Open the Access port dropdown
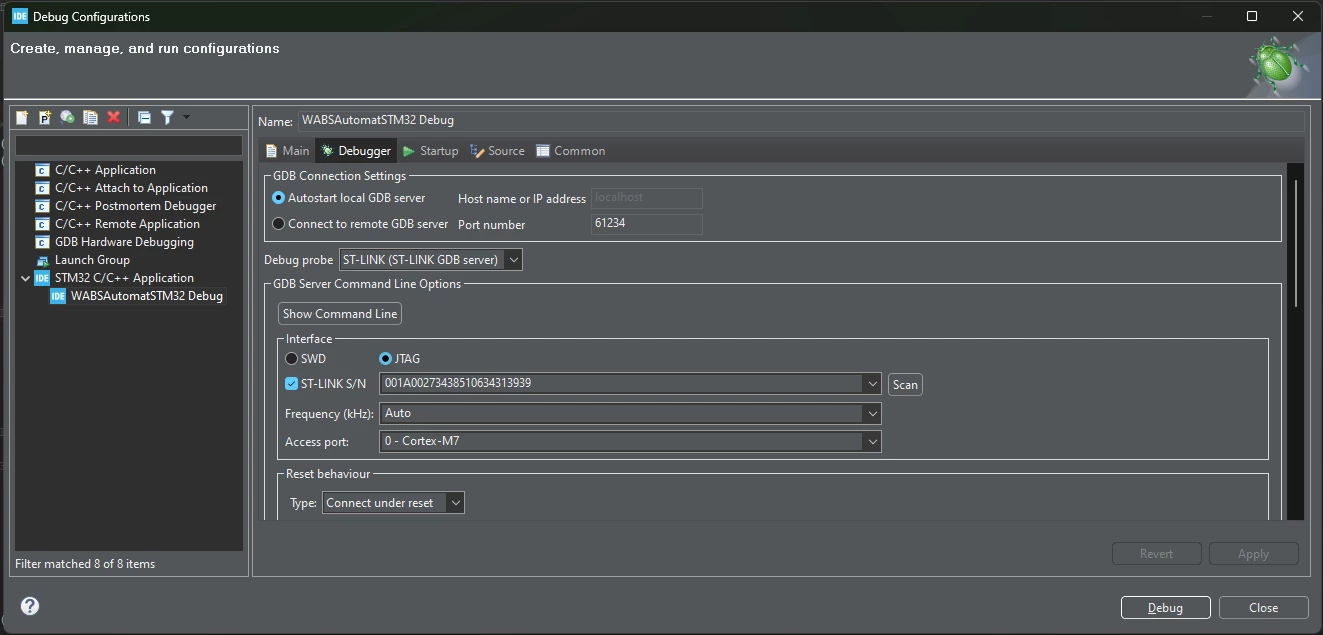 871,441
